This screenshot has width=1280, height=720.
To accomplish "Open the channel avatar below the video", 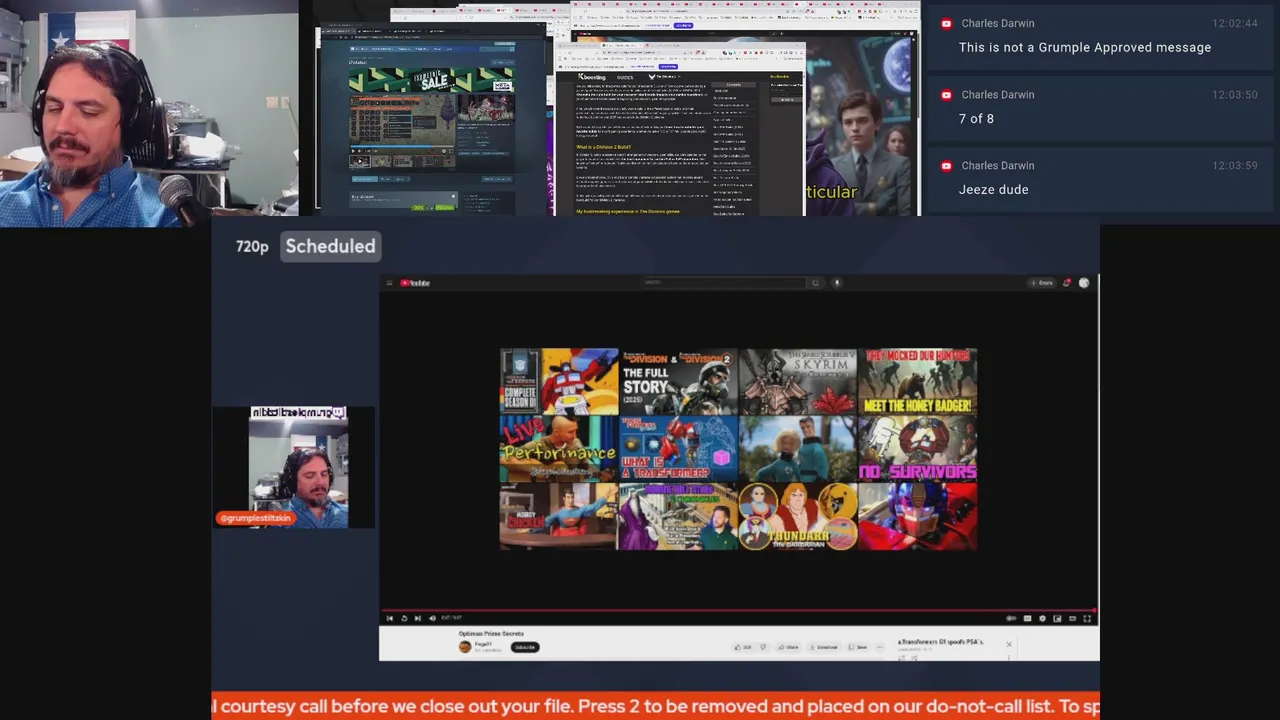I will pyautogui.click(x=465, y=647).
